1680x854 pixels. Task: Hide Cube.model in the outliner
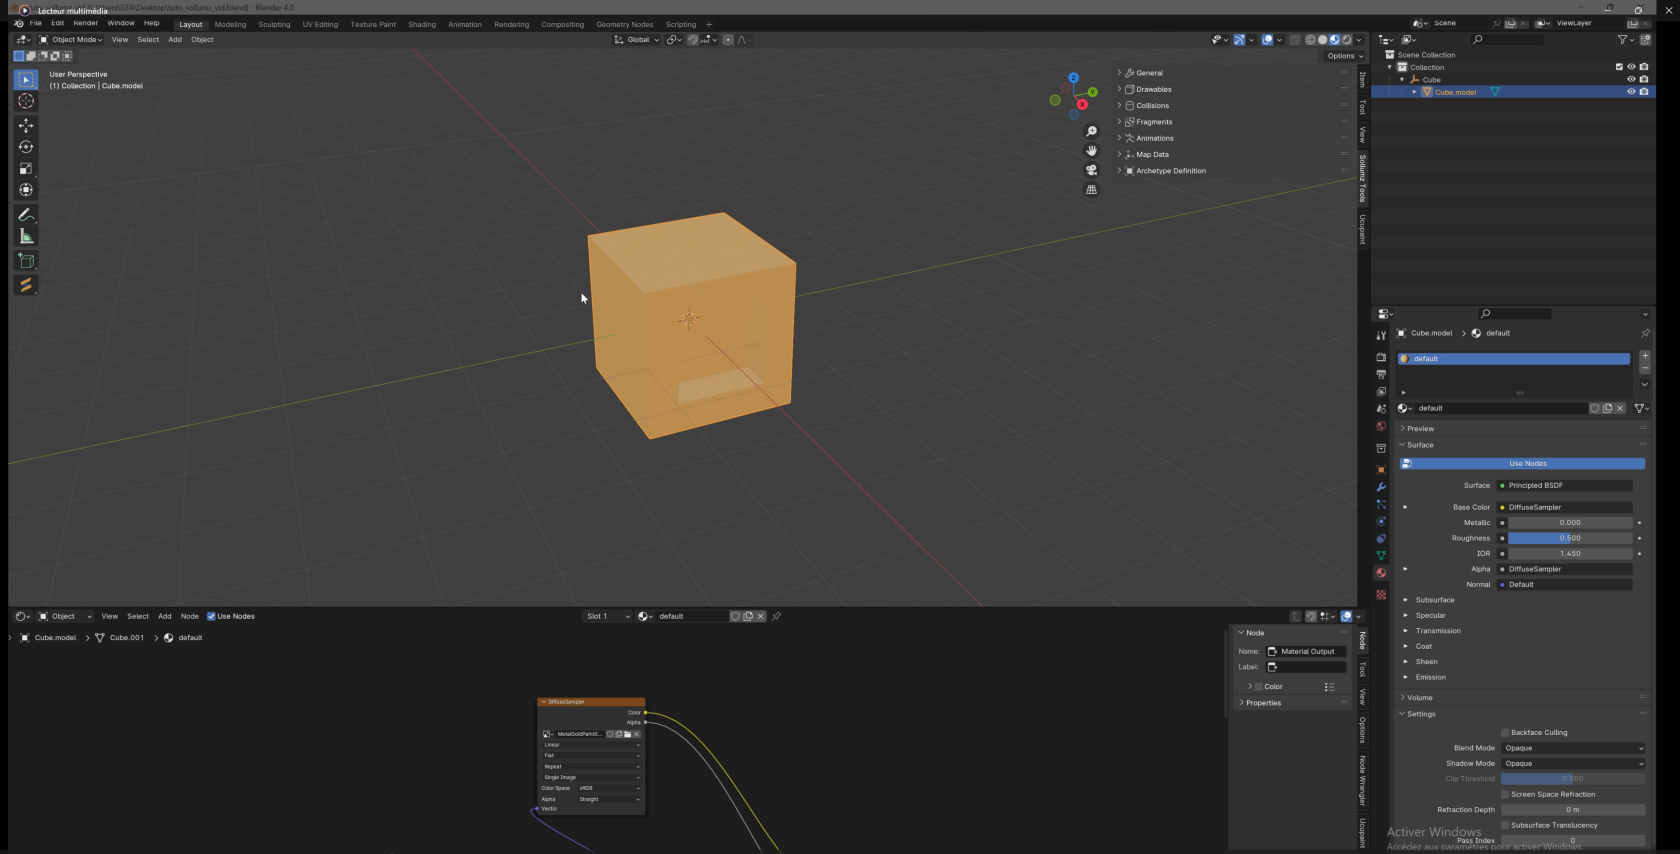click(x=1631, y=92)
